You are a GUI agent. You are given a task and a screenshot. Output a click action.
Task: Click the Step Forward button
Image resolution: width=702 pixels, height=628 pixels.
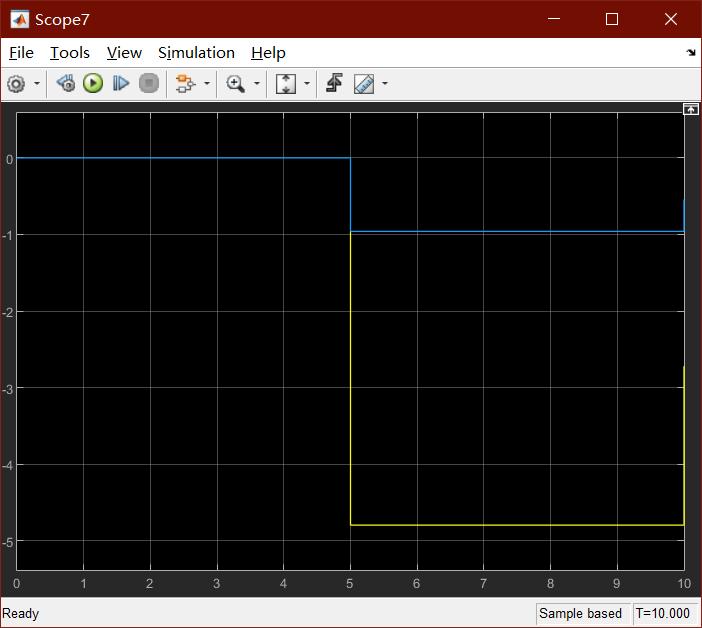121,84
